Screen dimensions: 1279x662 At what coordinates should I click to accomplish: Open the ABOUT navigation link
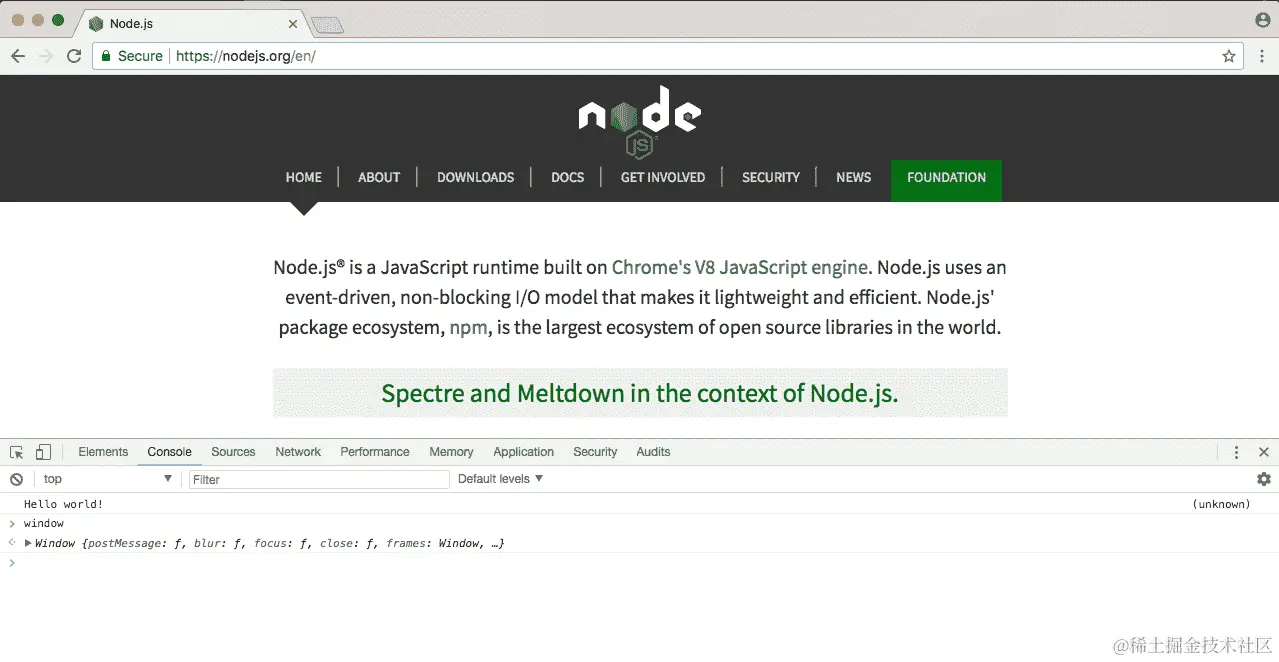pos(379,178)
